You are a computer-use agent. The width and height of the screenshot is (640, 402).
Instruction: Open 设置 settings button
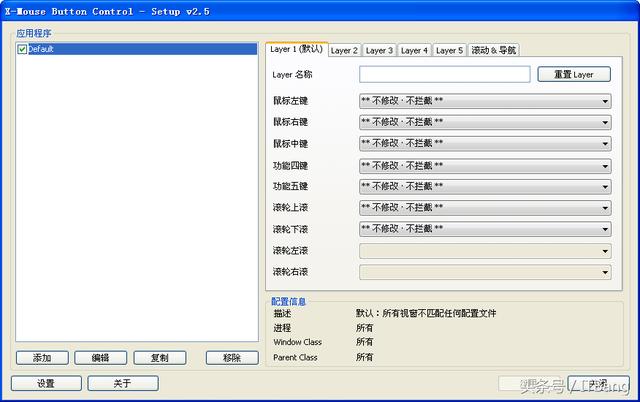pyautogui.click(x=46, y=383)
